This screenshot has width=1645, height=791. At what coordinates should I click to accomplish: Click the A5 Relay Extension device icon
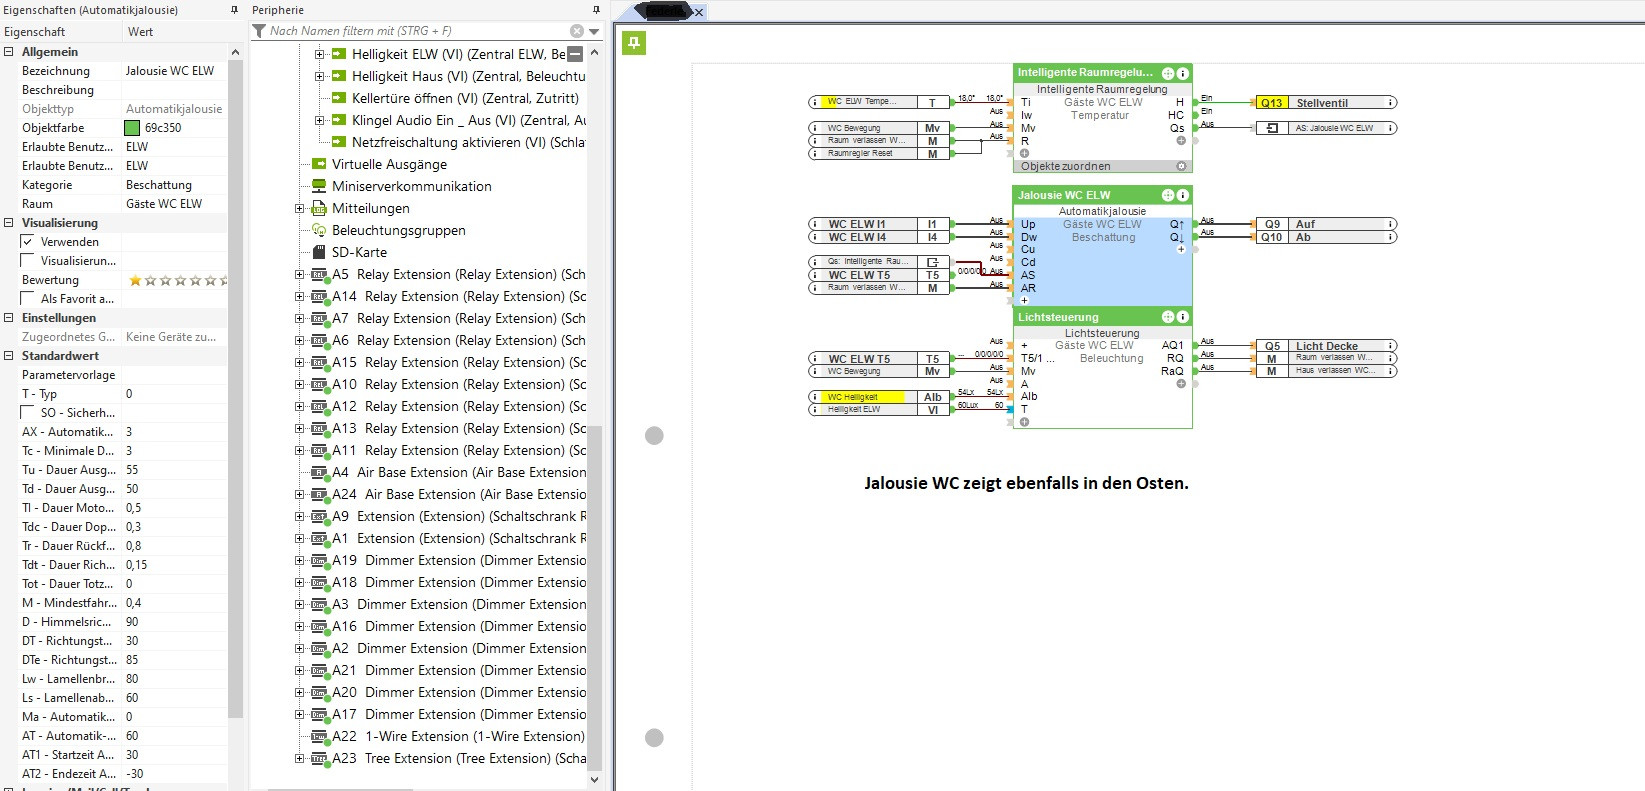319,274
